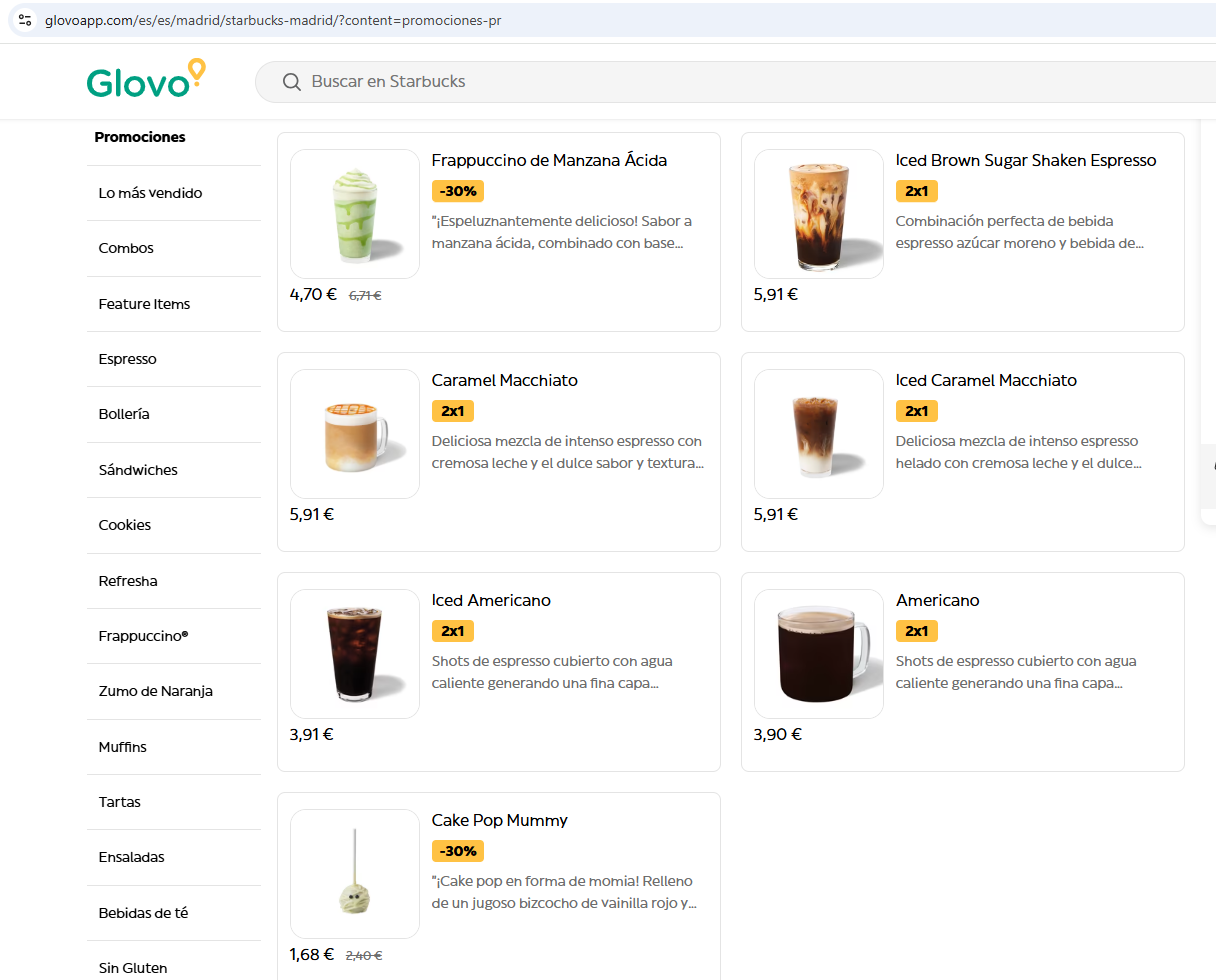Click Frappuccino description '¡Espeluznantemente delicioso!'
The image size is (1216, 980).
point(562,232)
